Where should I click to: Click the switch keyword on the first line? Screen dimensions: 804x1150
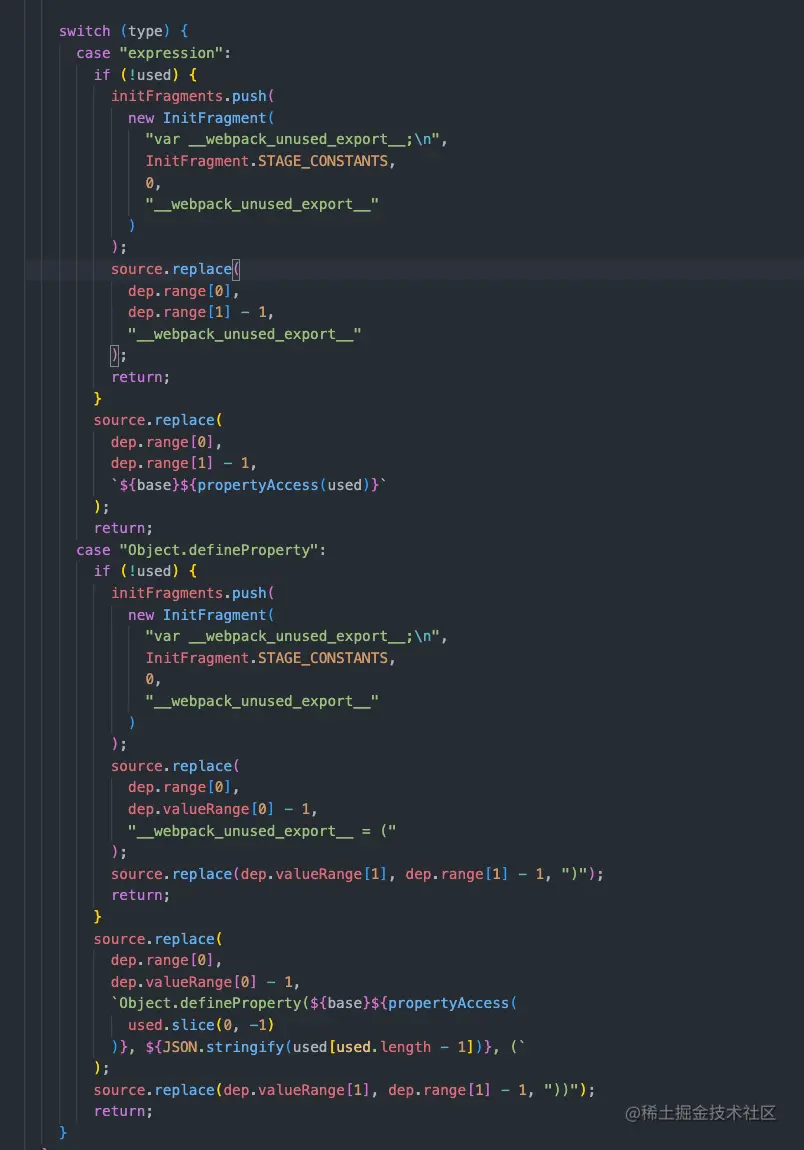(x=84, y=30)
